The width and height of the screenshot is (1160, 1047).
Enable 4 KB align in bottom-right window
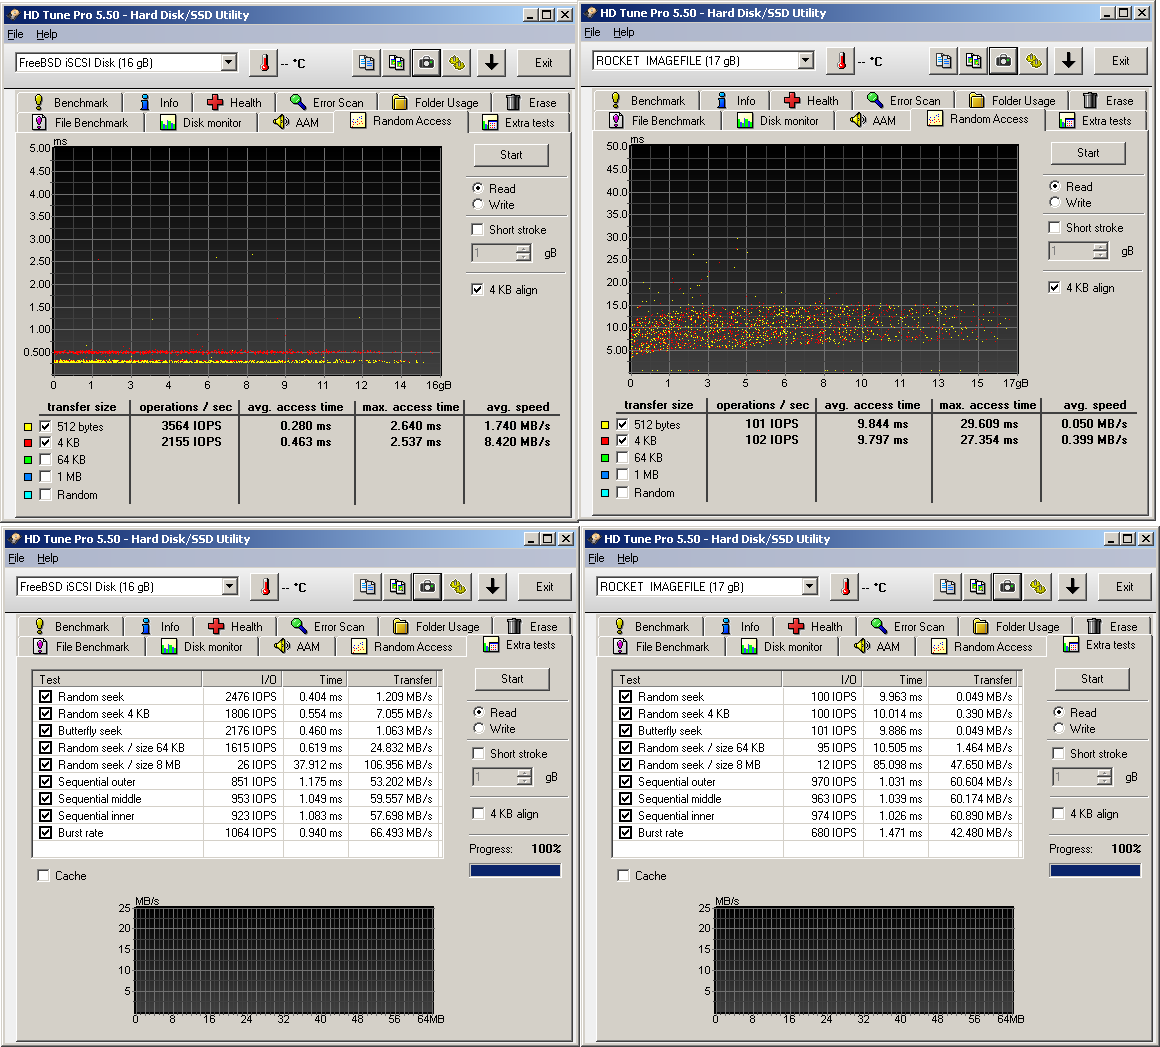tap(1059, 813)
